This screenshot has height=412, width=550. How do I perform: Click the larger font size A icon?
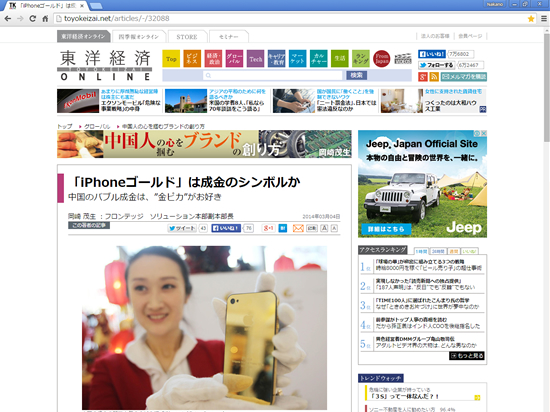[324, 228]
